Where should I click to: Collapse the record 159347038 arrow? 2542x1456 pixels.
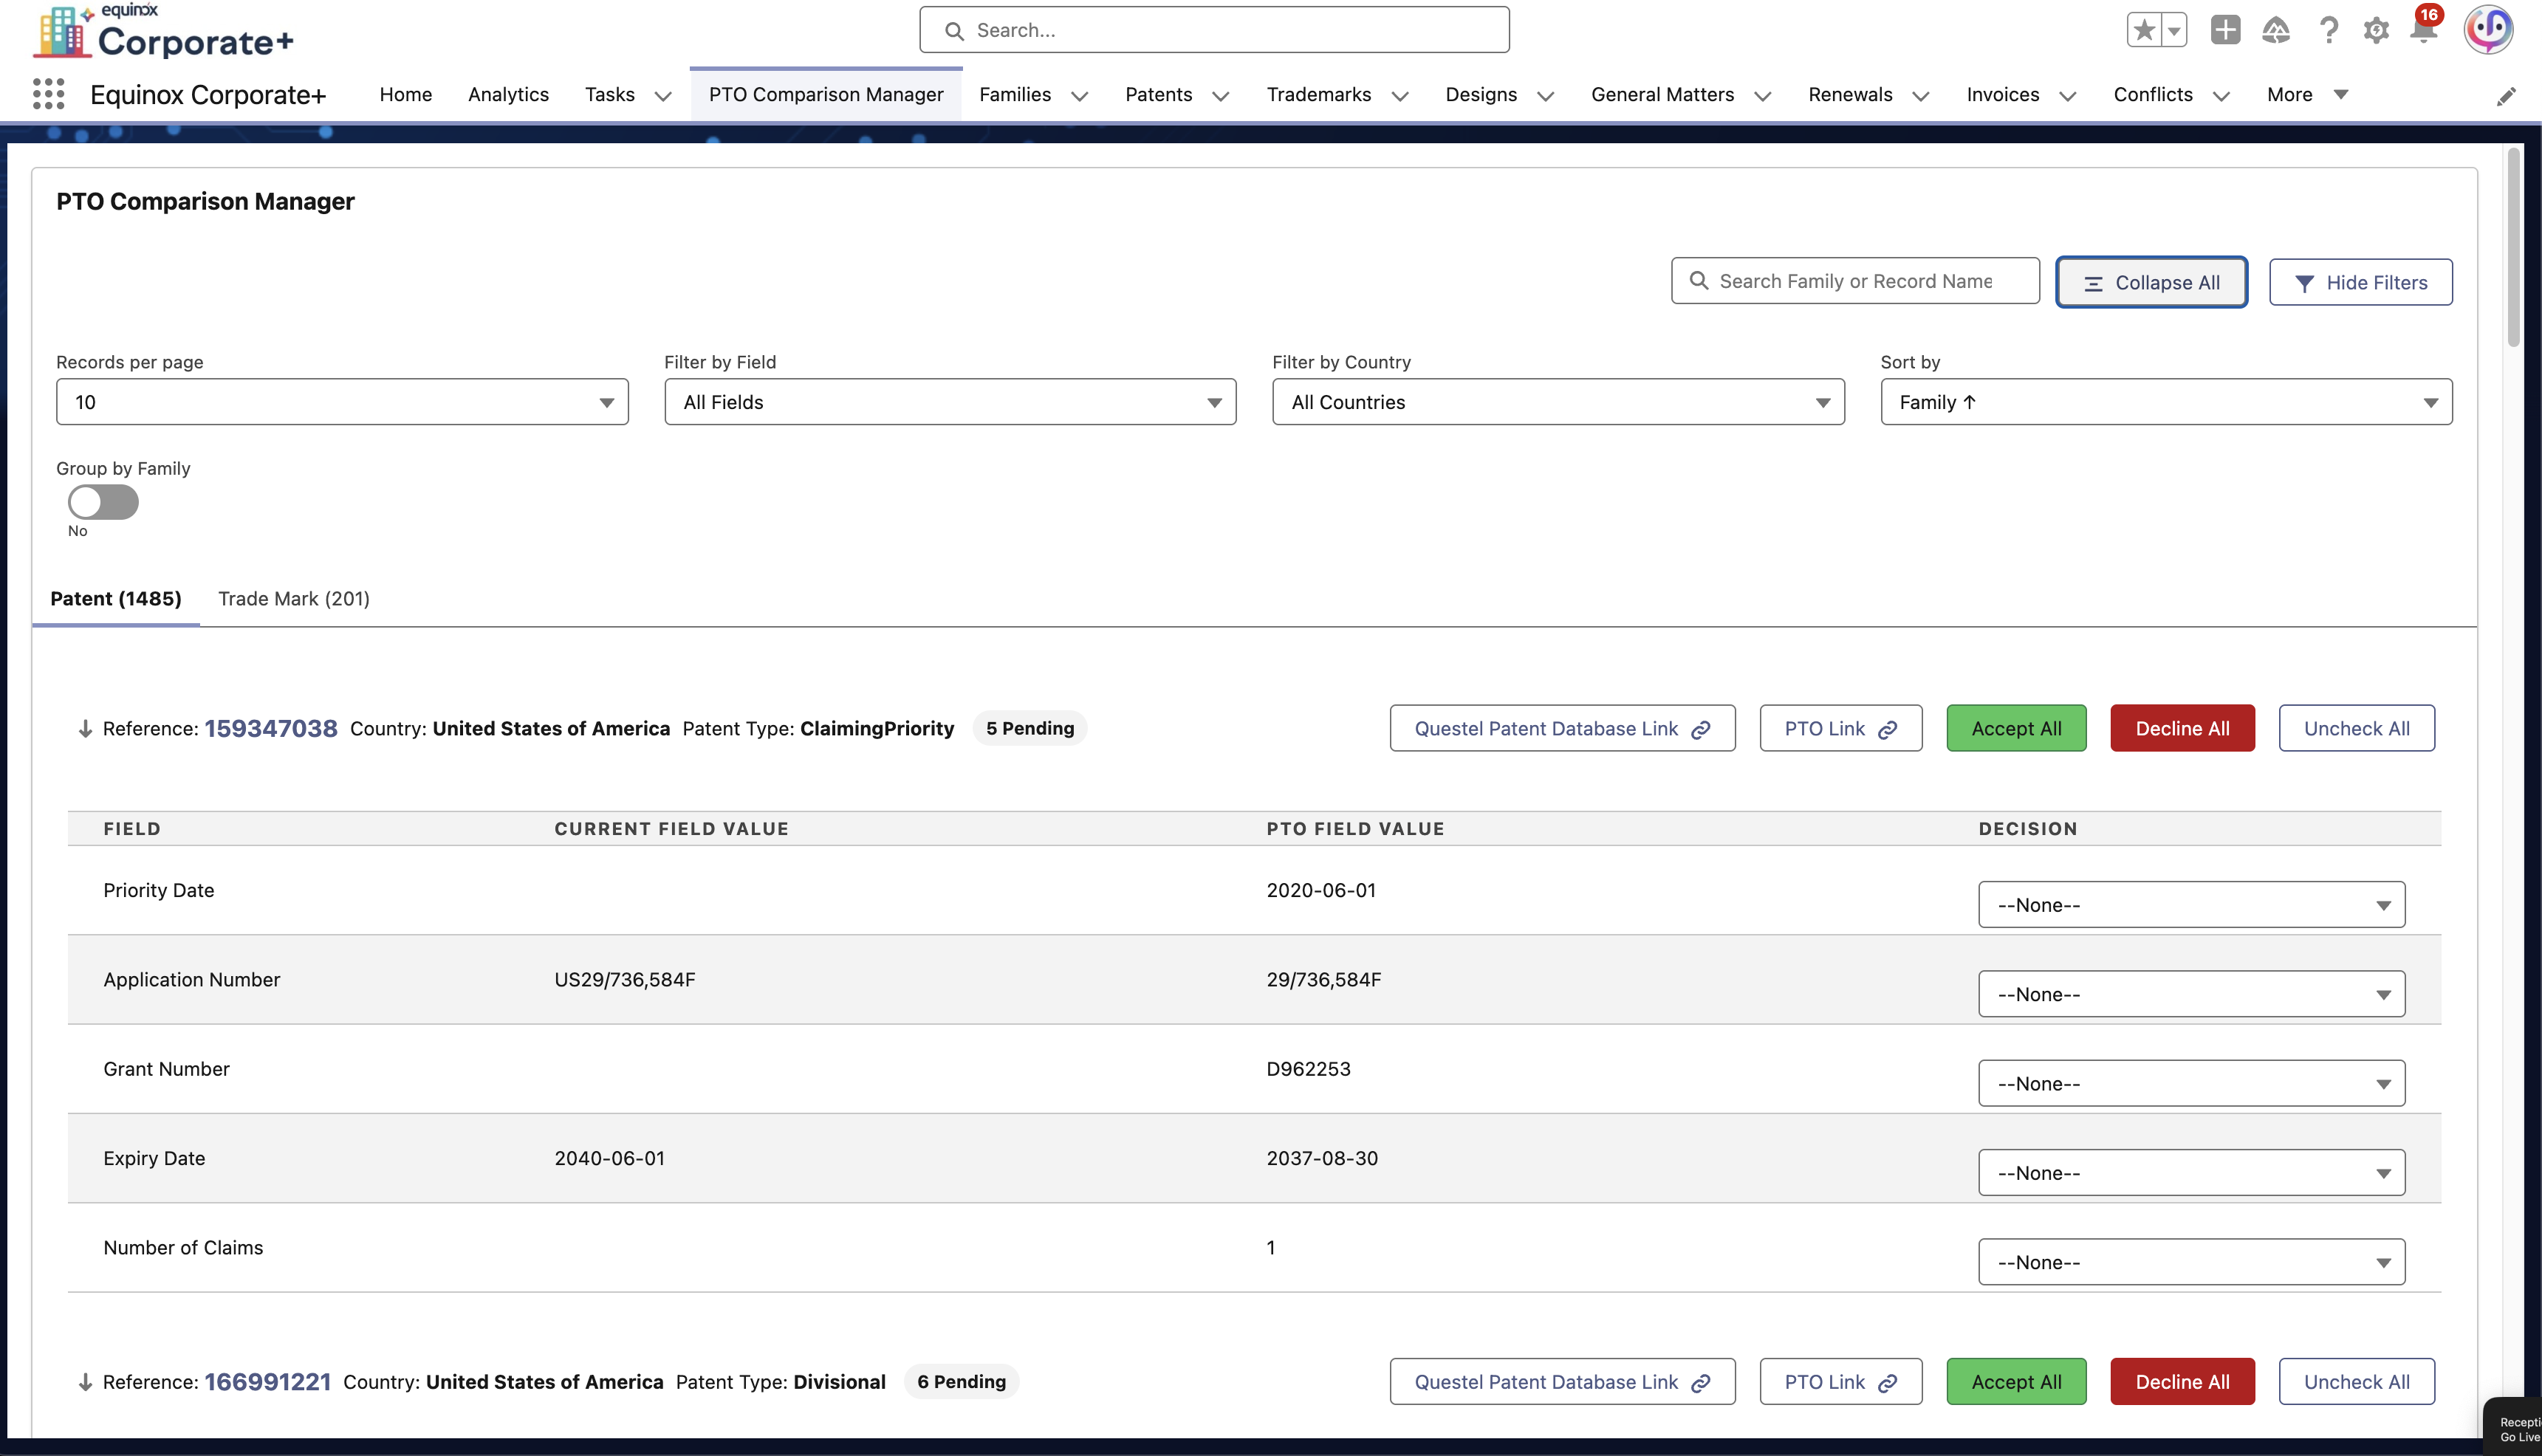coord(85,729)
